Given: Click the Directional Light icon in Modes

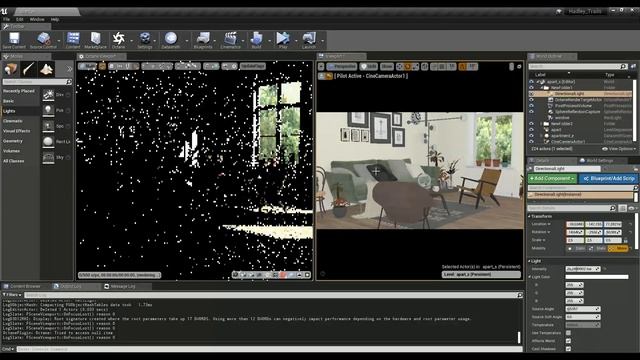Looking at the screenshot, I should [x=48, y=95].
